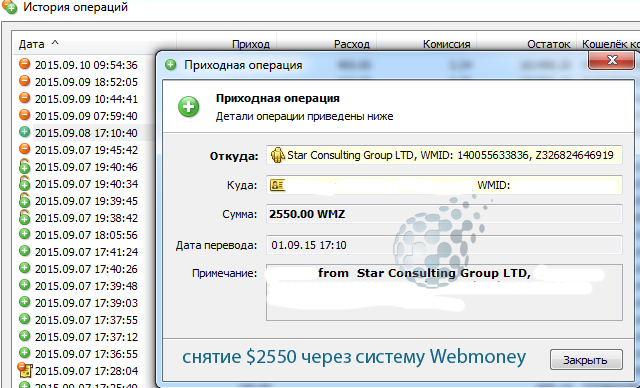Select the row dated 2015.09.07 19:40:34
Screen dimensions: 640x388
(x=86, y=184)
